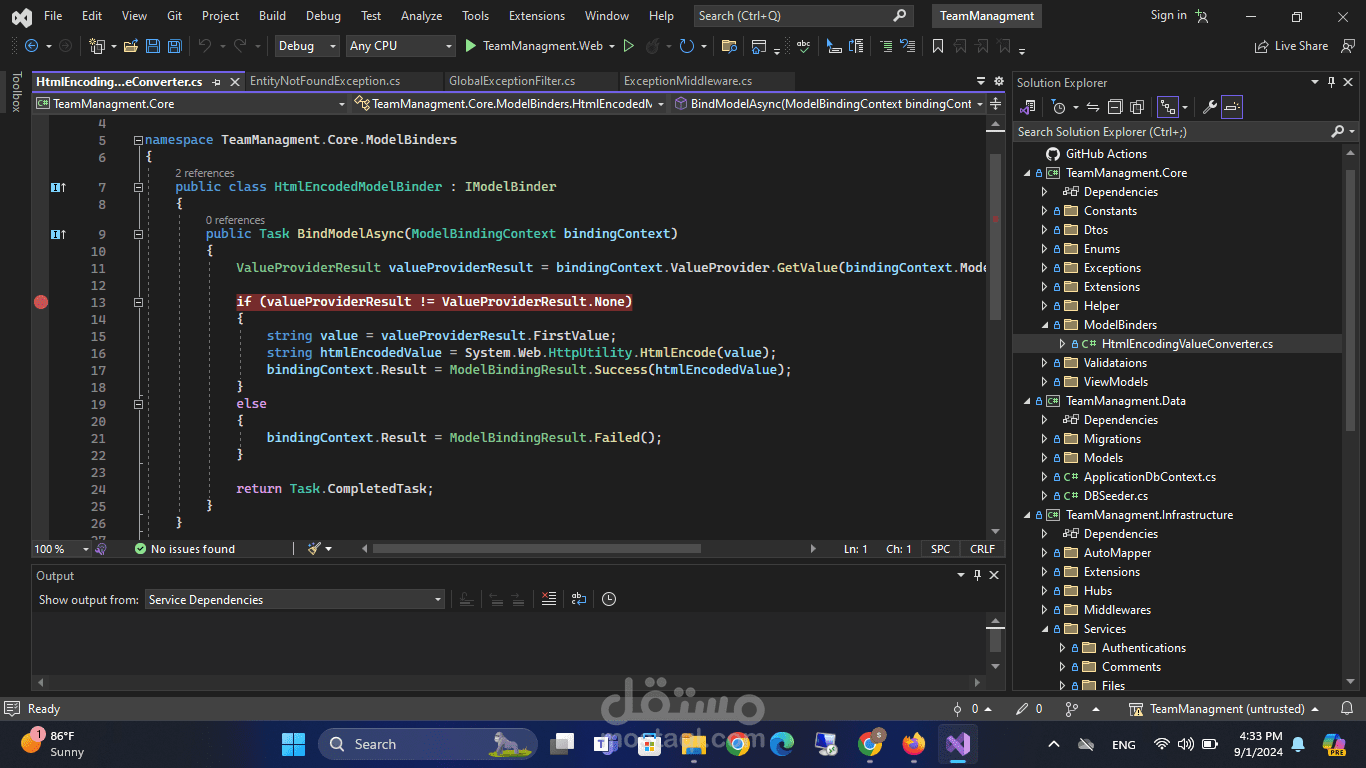
Task: Open the code cleanup broom icon
Action: 315,549
